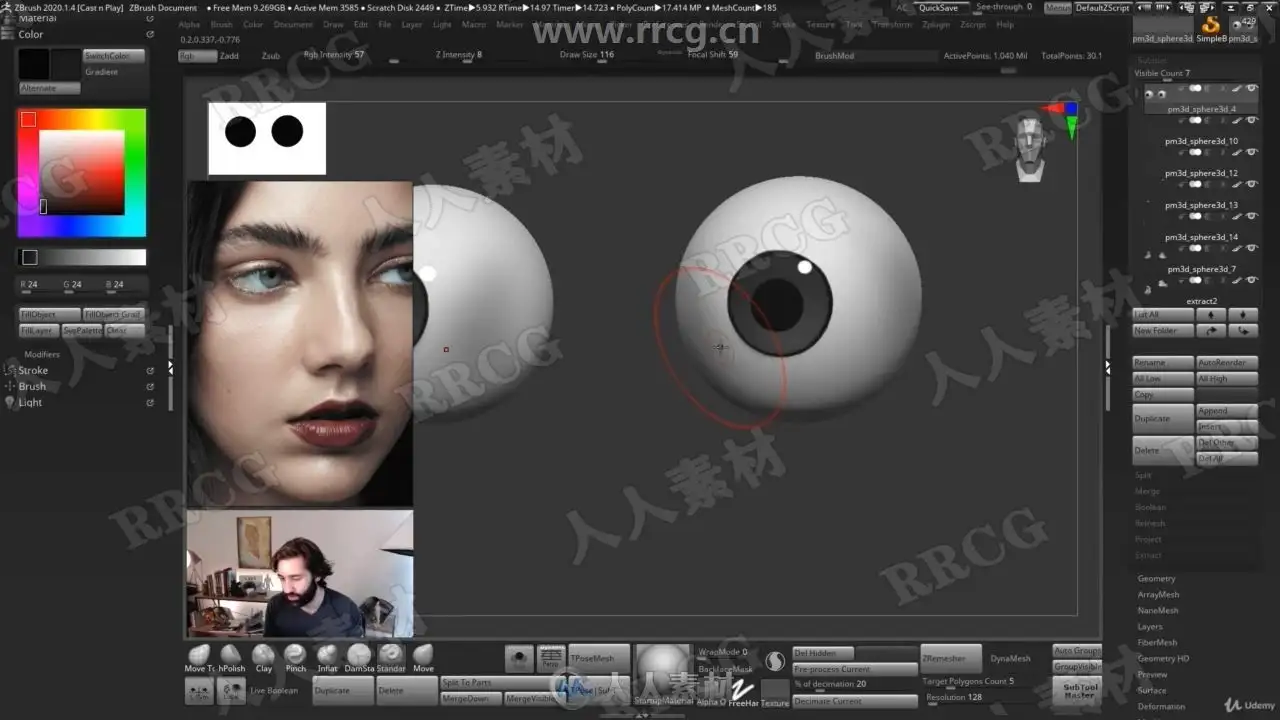Click in the color picker hue square
Viewport: 1280px width, 720px height.
[82, 172]
